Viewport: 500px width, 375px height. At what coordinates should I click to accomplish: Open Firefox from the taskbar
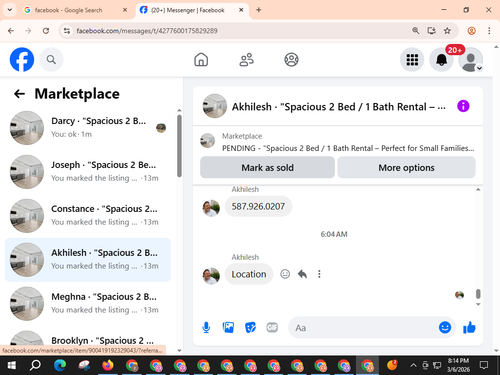click(x=108, y=365)
